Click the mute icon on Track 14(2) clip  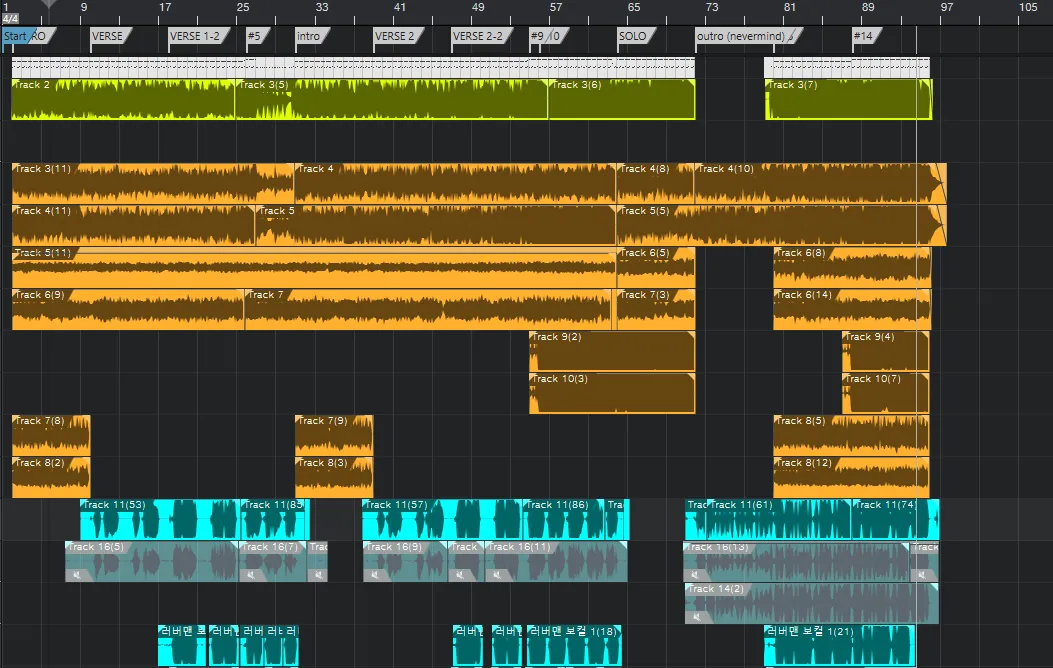698,616
